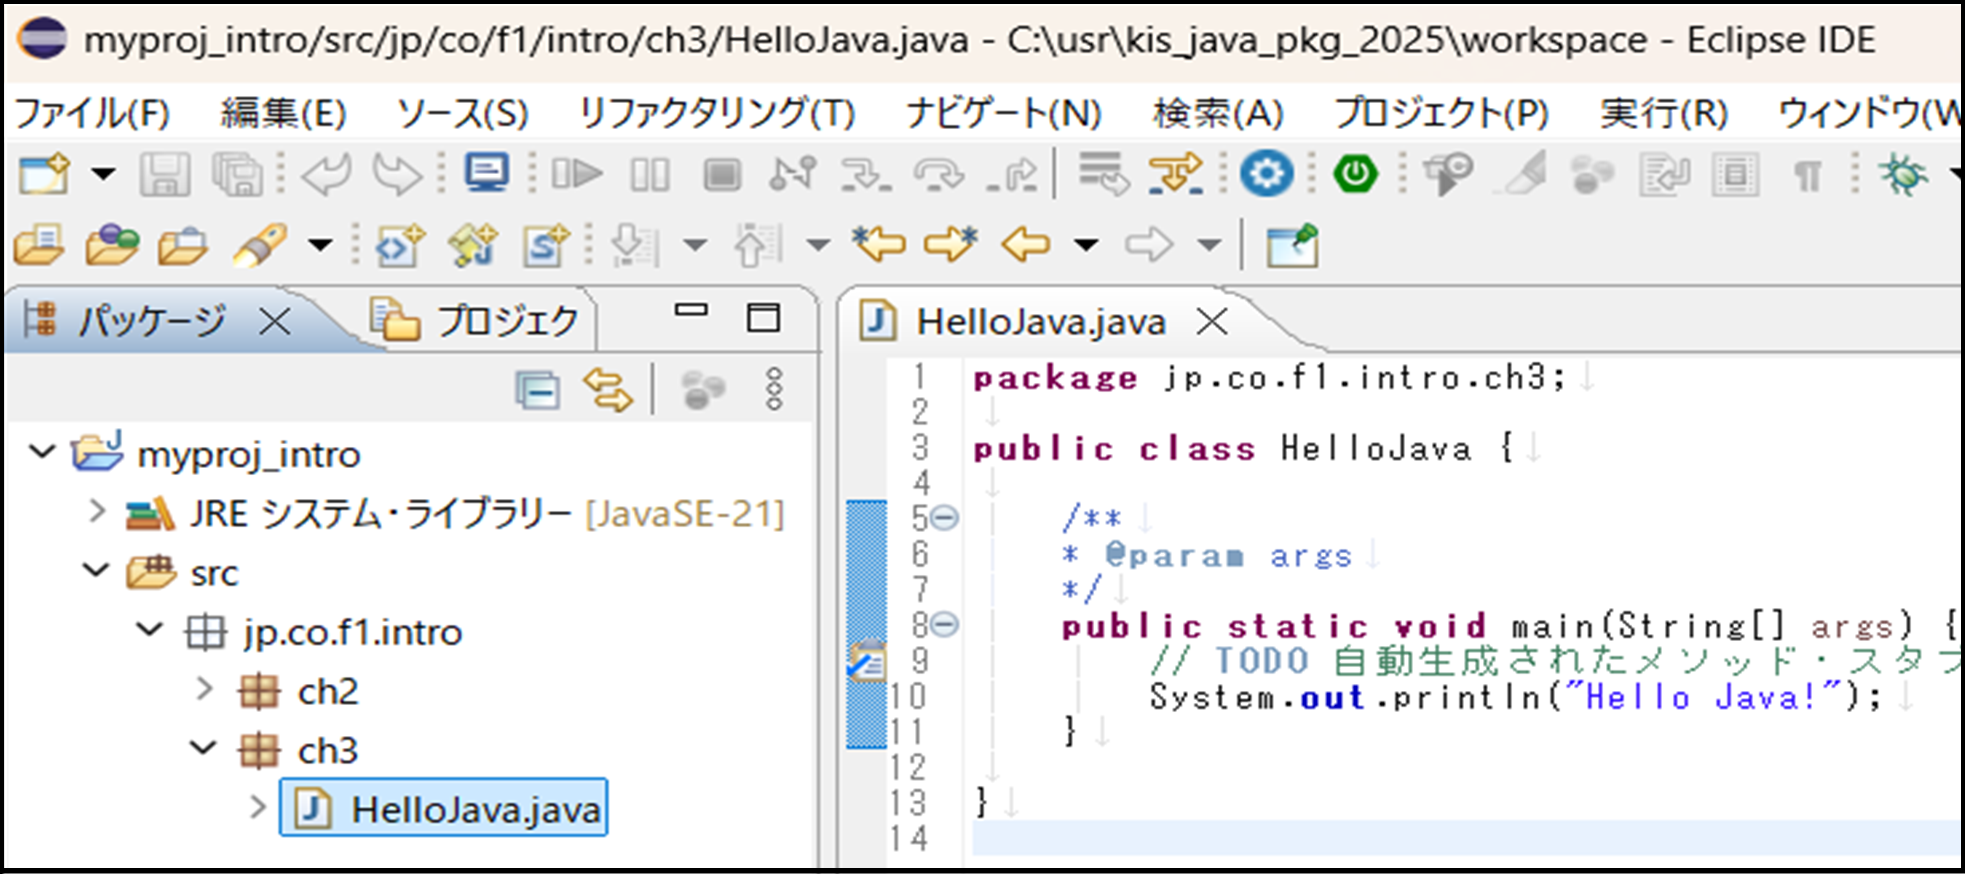Click the Resume debug icon

(577, 175)
